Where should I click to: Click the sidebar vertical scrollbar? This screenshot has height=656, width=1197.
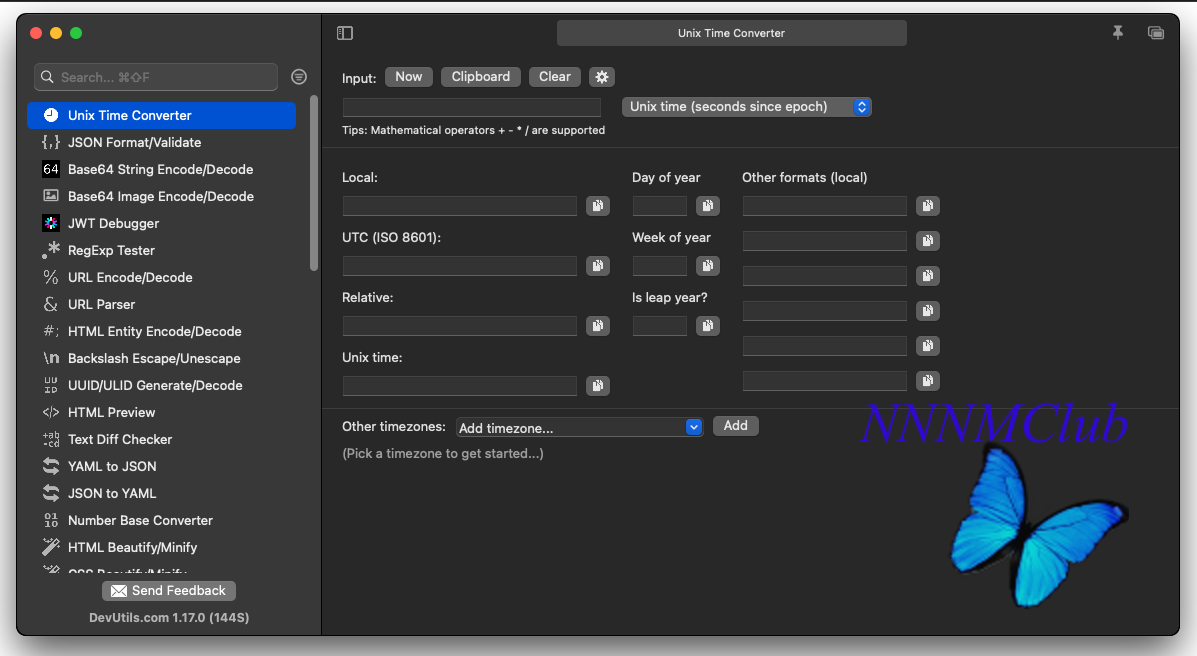[x=314, y=184]
